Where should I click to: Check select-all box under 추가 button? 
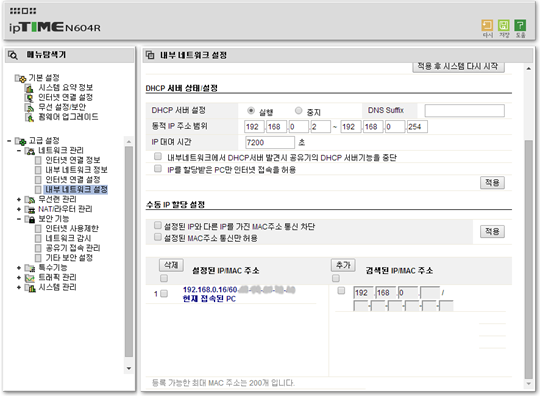(336, 278)
